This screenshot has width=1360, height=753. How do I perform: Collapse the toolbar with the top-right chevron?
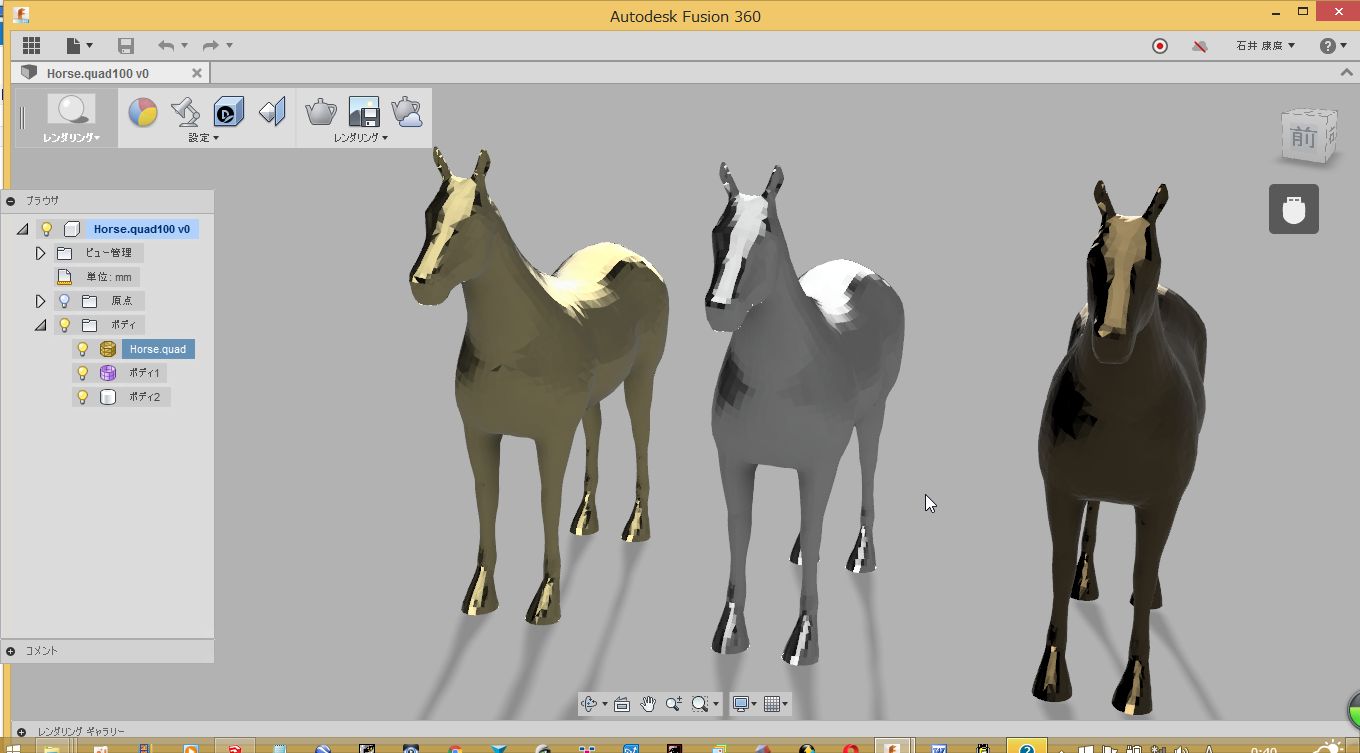pyautogui.click(x=1347, y=73)
